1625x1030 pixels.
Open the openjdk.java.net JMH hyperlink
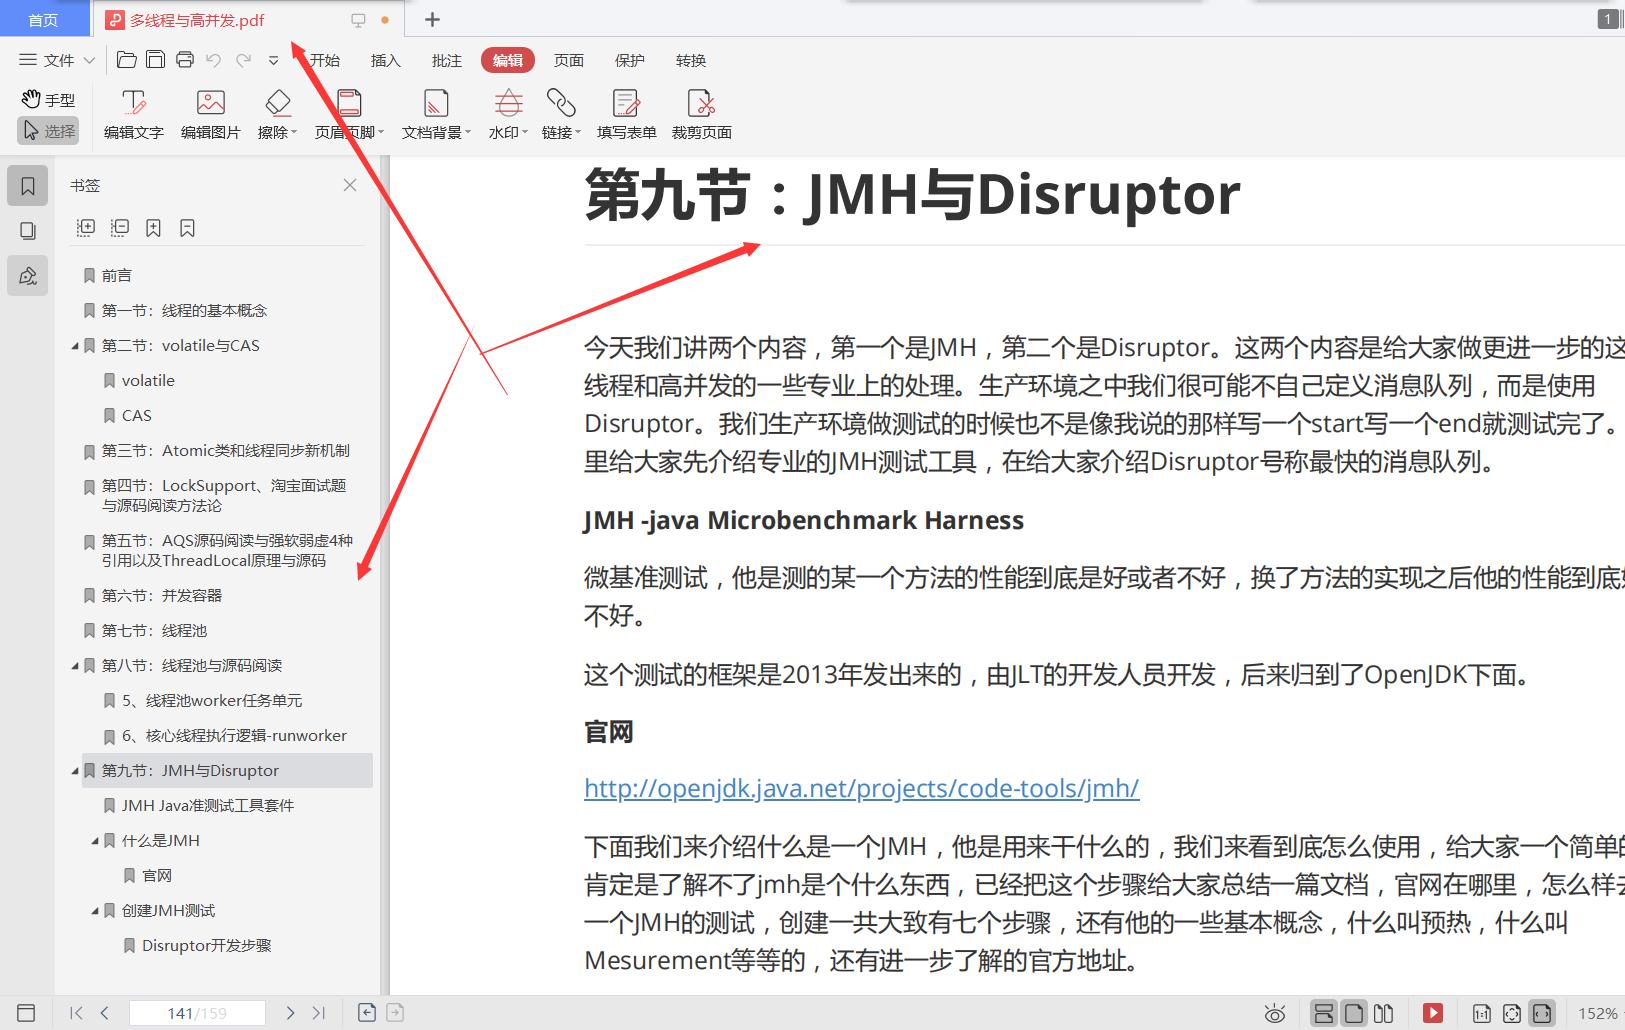[x=861, y=788]
